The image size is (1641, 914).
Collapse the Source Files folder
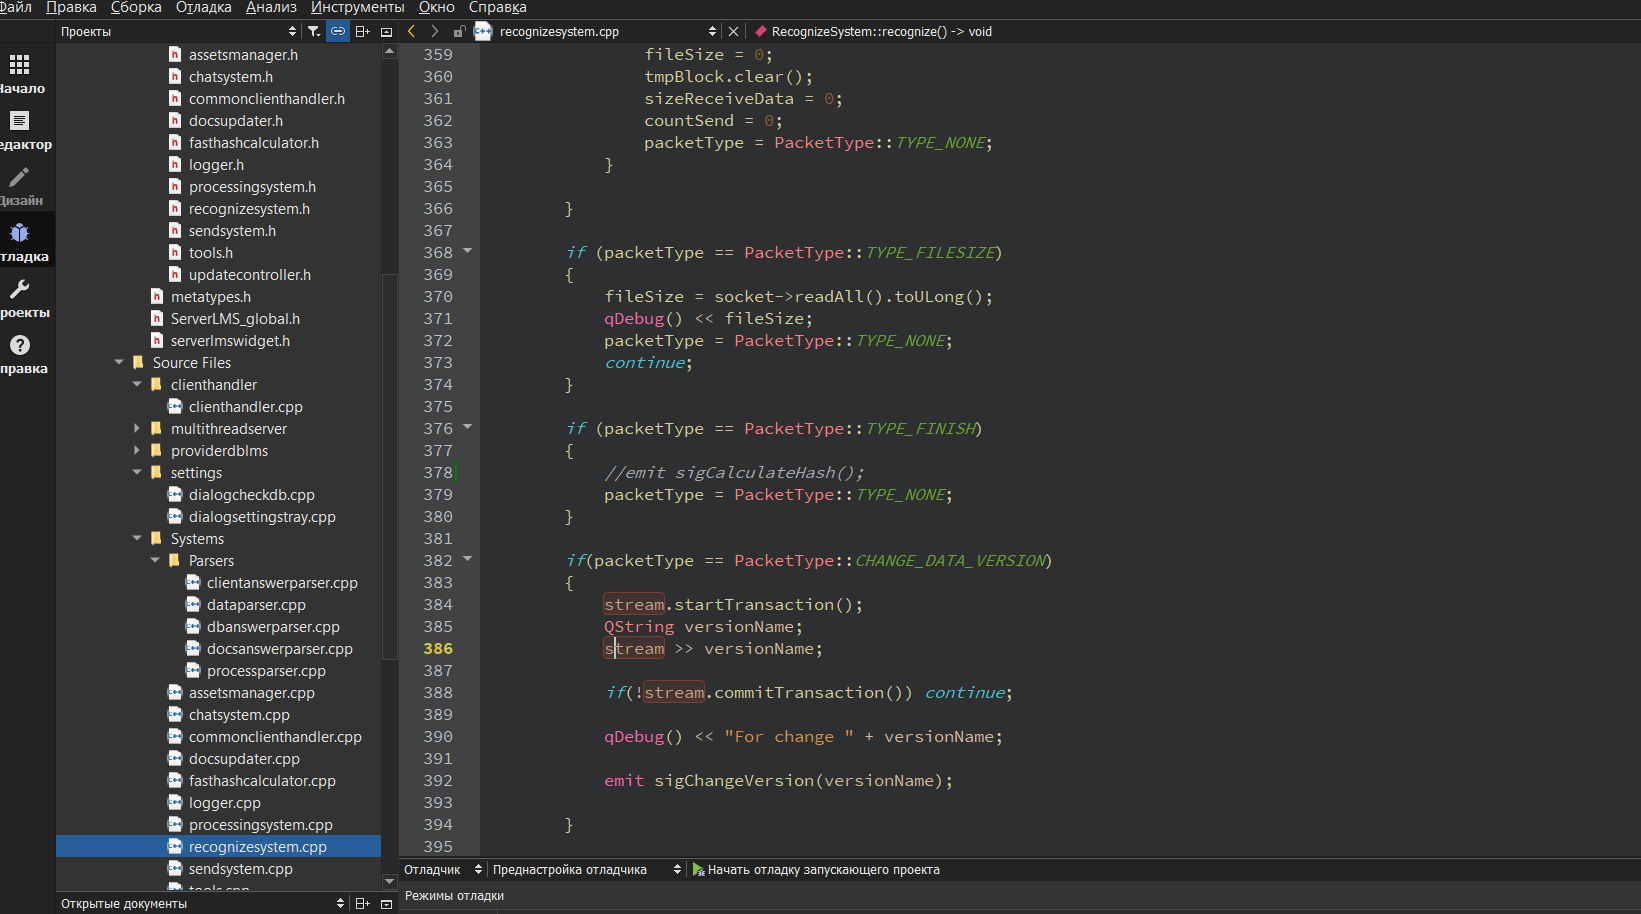click(x=119, y=363)
